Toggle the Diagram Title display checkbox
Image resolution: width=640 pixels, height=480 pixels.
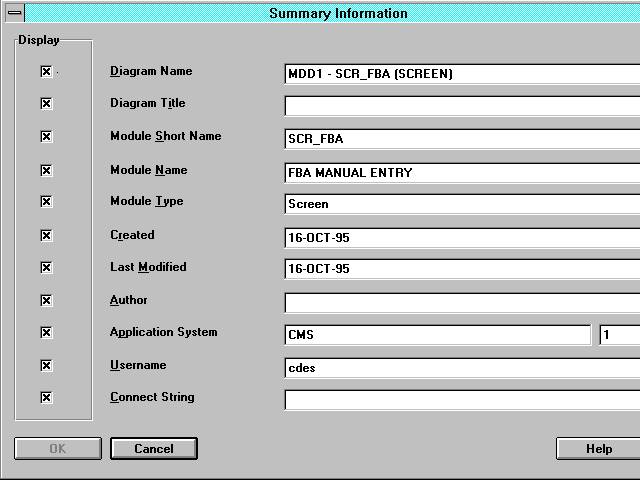46,104
